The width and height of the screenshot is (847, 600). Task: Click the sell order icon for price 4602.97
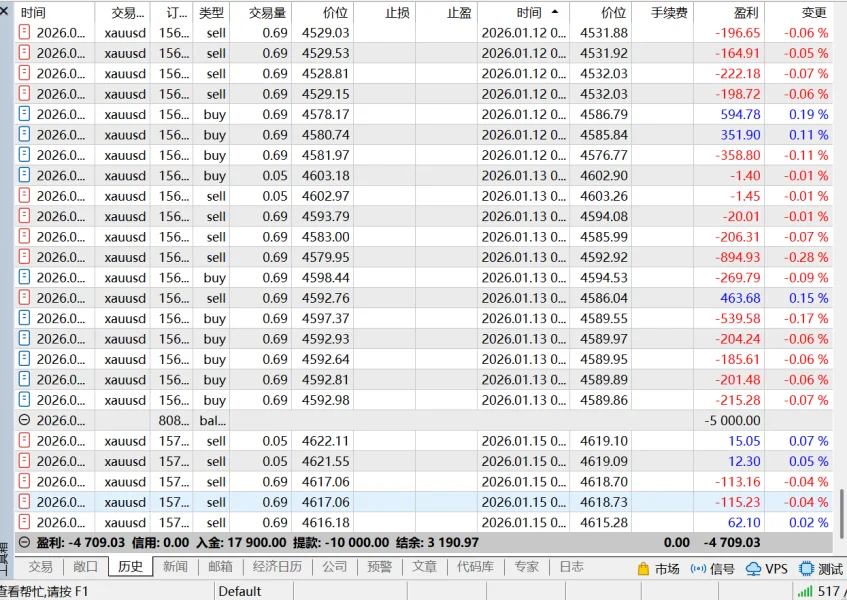point(24,195)
